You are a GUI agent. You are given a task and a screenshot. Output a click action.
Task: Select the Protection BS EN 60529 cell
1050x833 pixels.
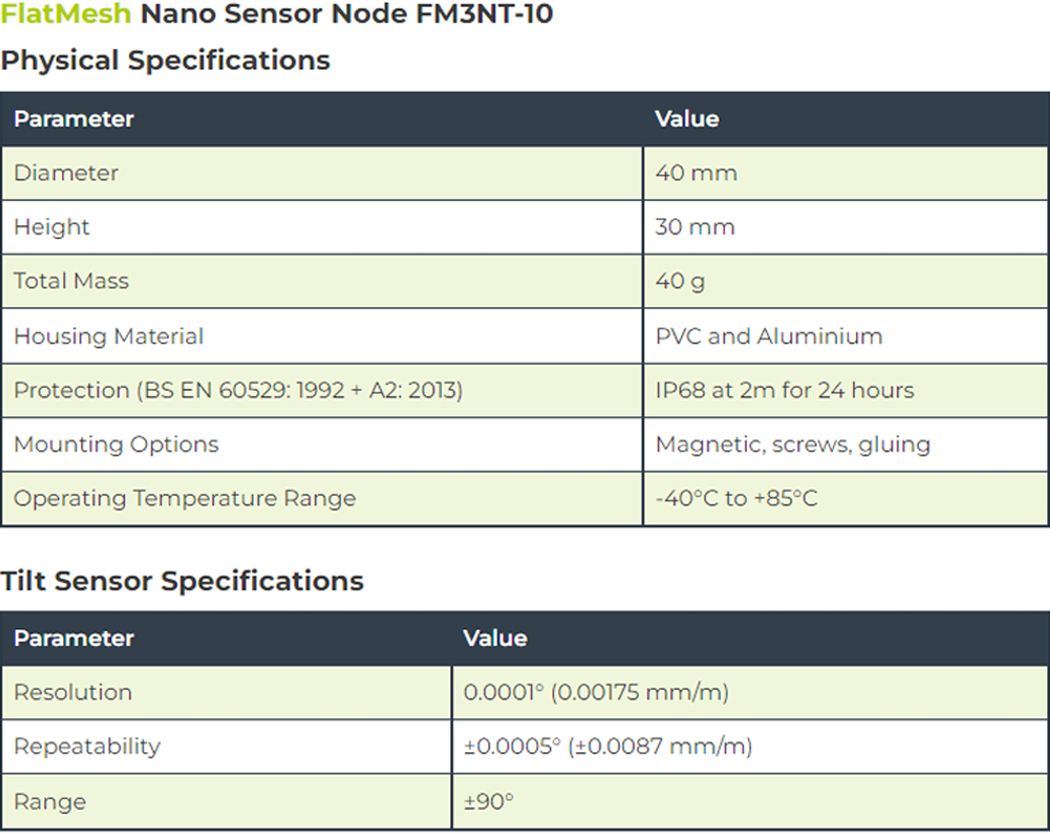[238, 390]
